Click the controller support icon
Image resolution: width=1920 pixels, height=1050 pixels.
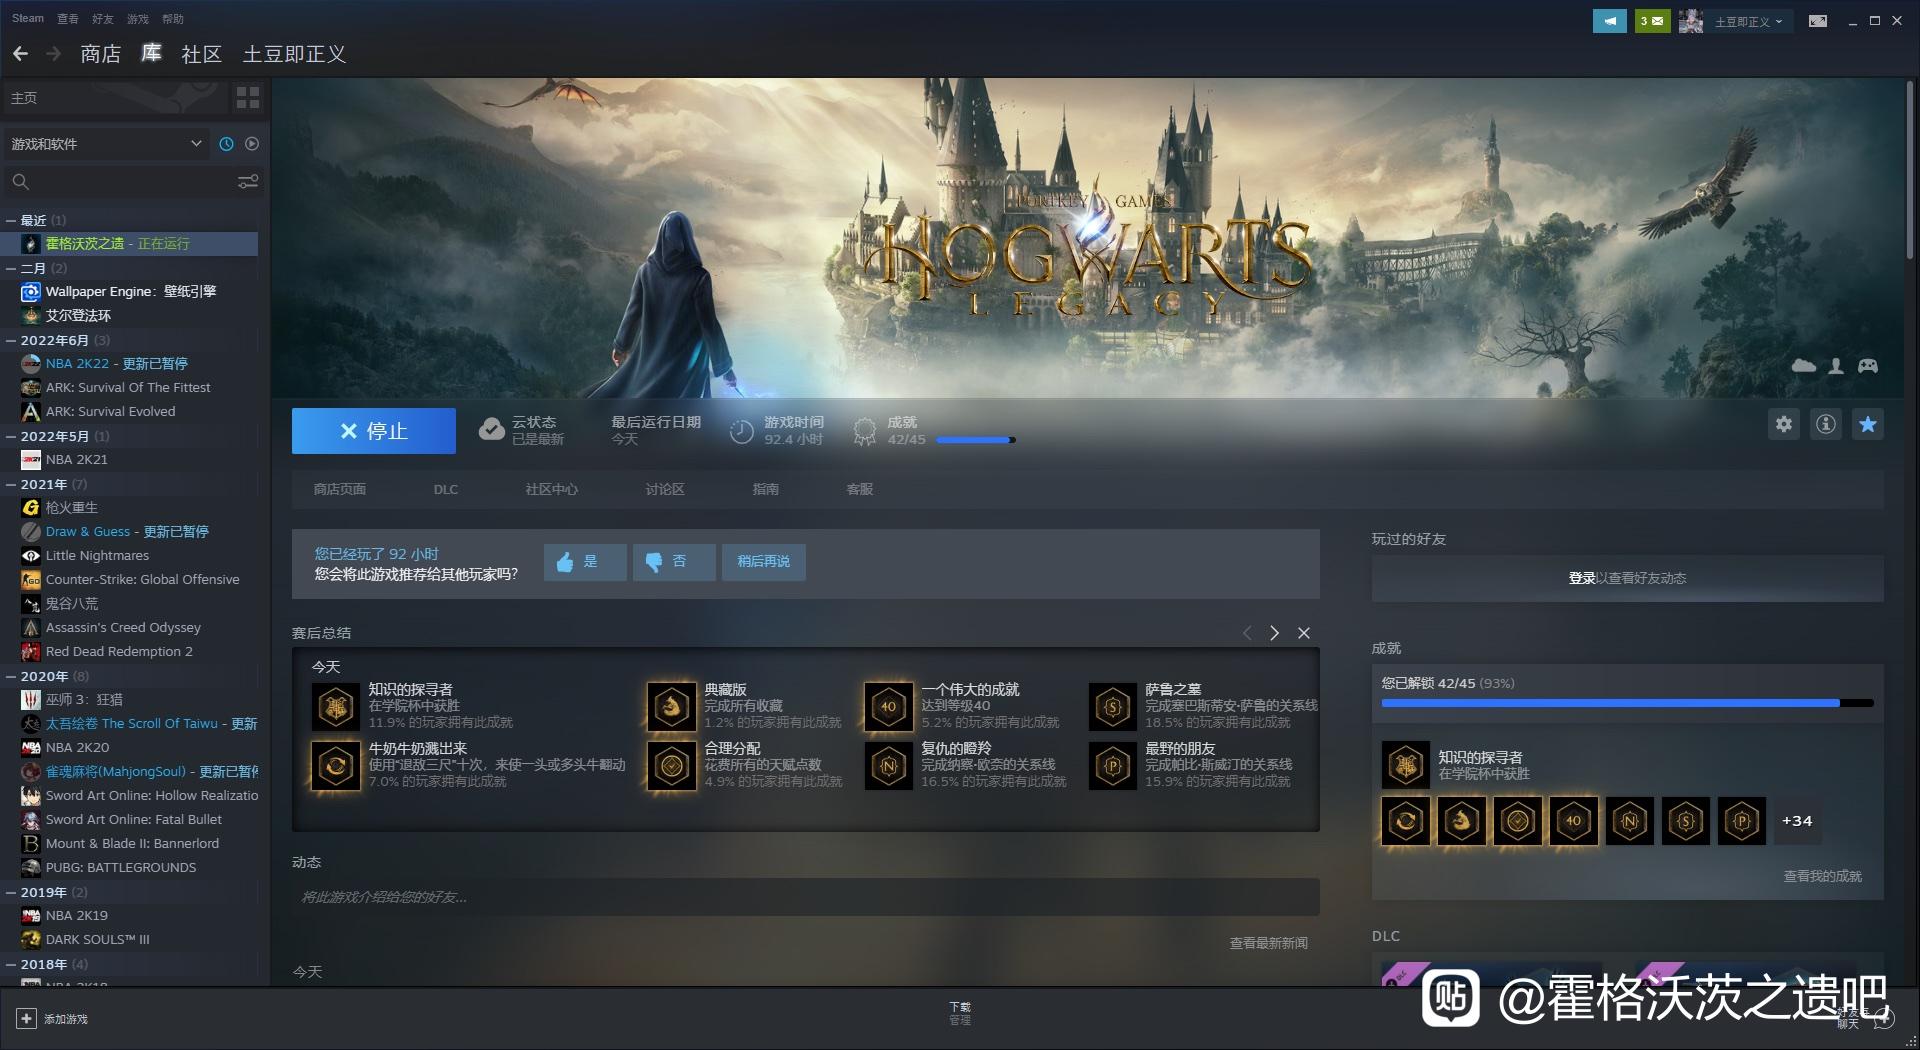pyautogui.click(x=1868, y=366)
